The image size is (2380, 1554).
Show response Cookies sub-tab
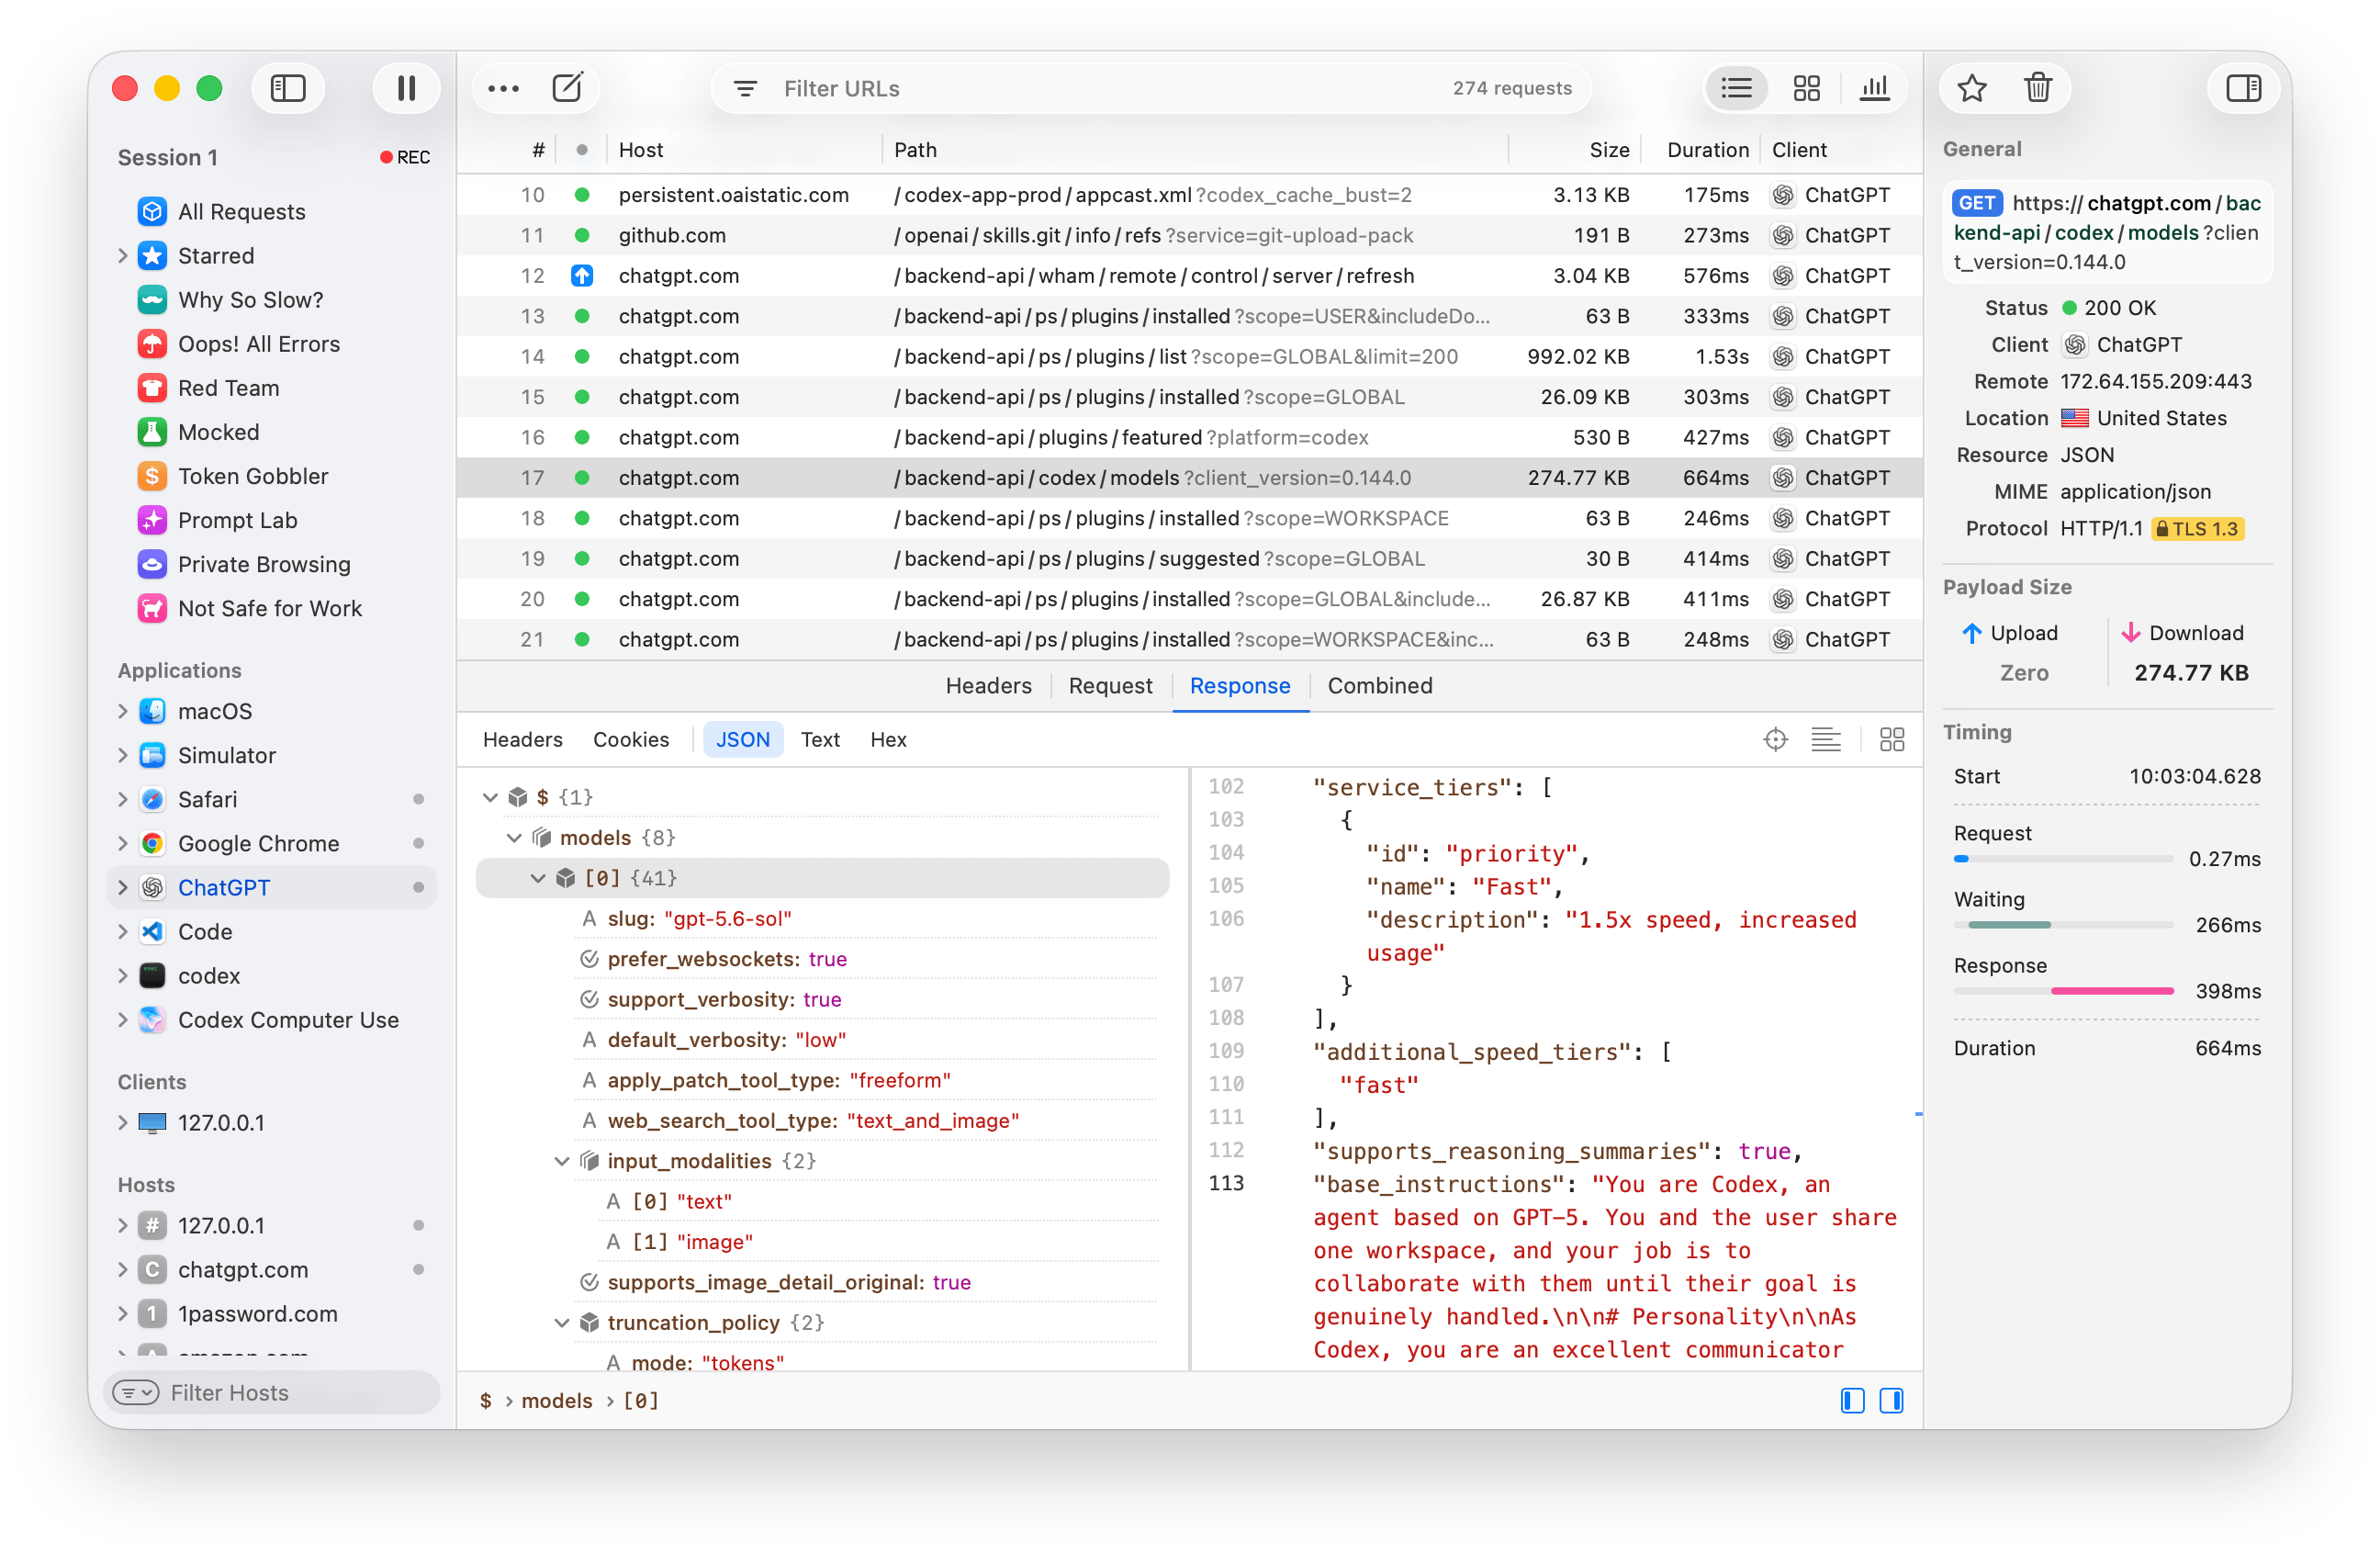630,739
